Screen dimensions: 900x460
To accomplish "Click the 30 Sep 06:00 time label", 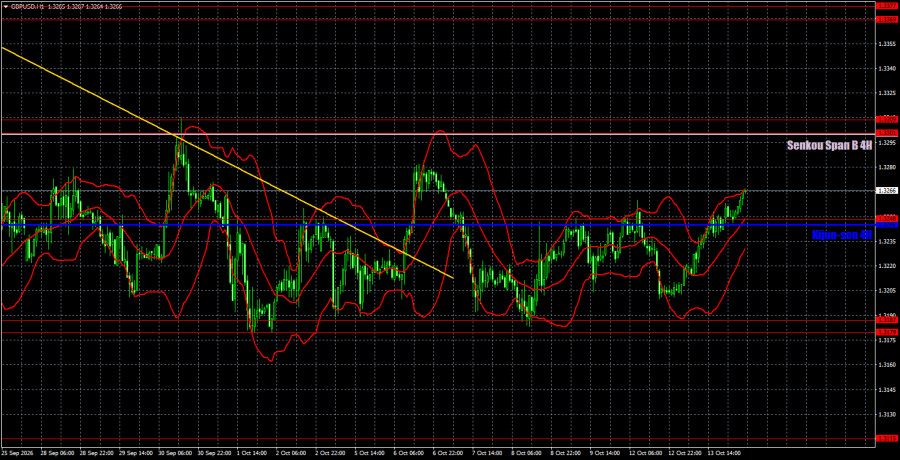I will [x=174, y=453].
